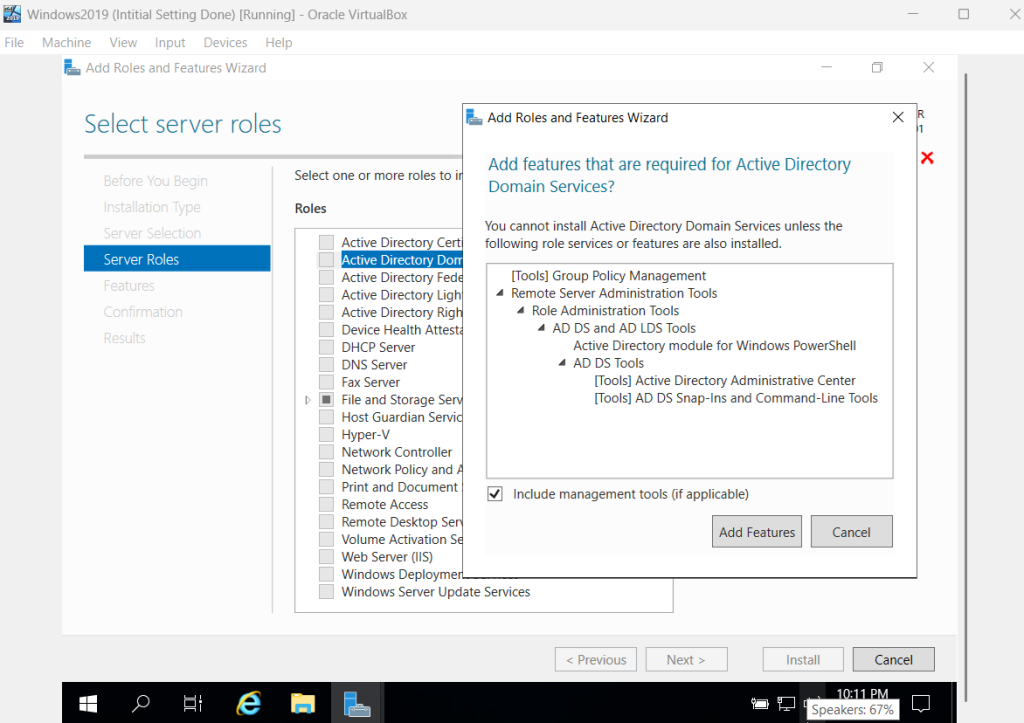Select Server Roles wizard step
The image size is (1024, 723).
177,259
